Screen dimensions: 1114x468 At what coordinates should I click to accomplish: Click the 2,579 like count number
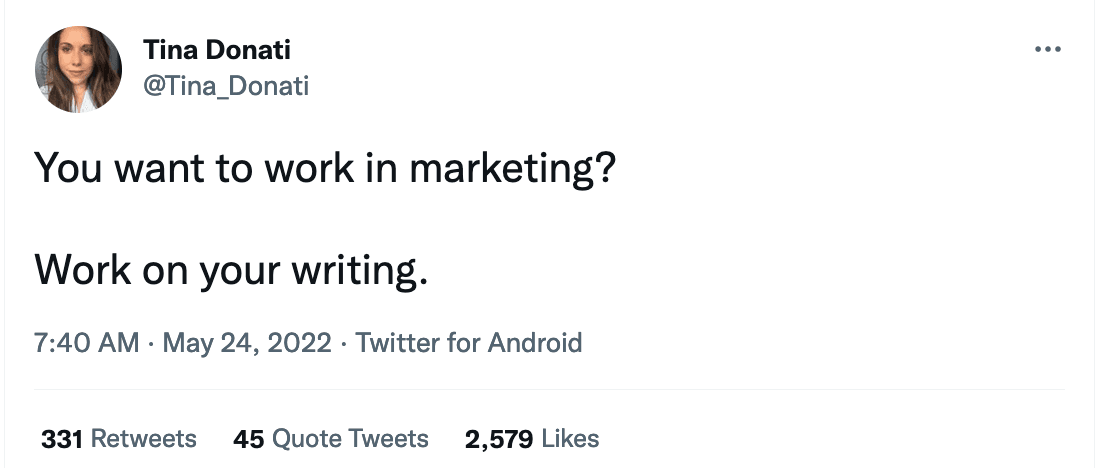[499, 438]
